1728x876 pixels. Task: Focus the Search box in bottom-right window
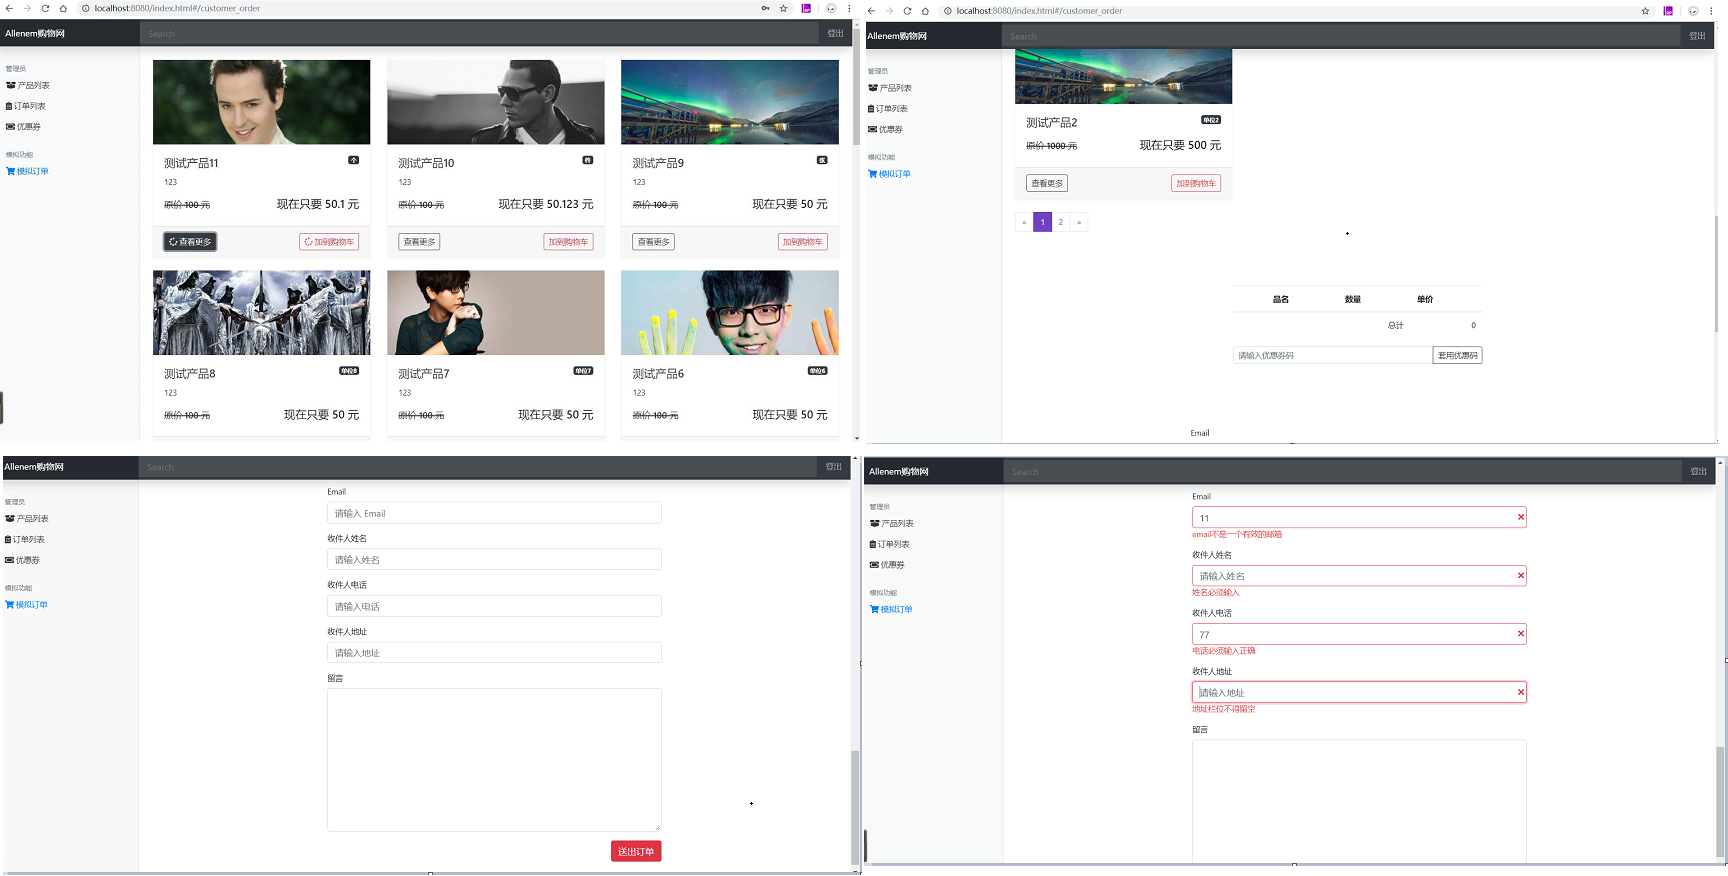pos(1343,471)
